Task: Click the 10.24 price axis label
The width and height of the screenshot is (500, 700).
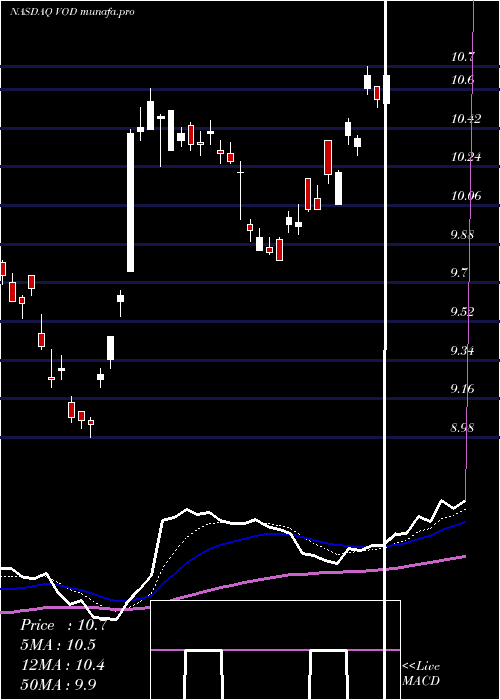Action: click(466, 157)
